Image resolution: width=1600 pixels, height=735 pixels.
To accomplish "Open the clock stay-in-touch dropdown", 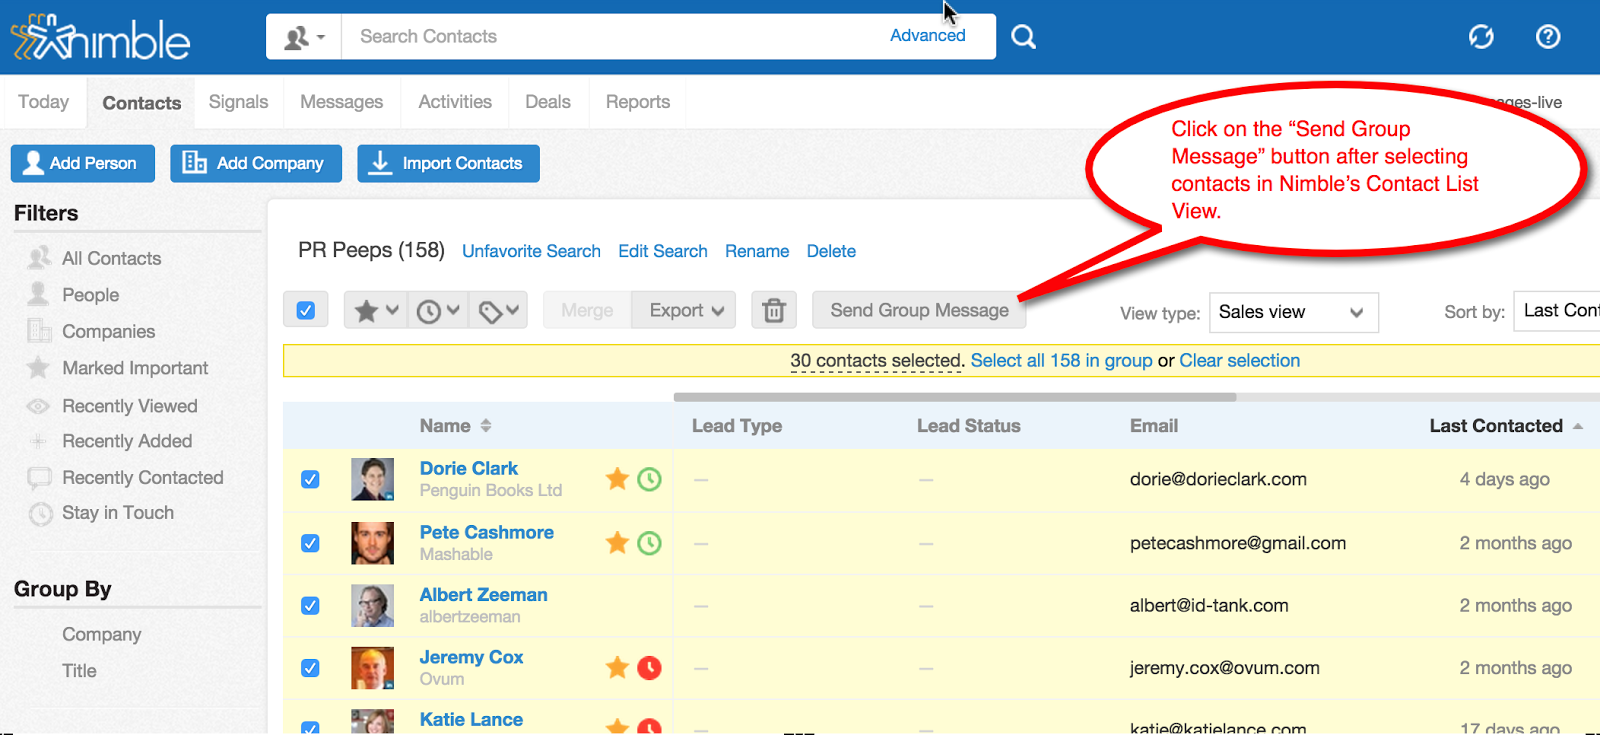I will click(x=437, y=310).
